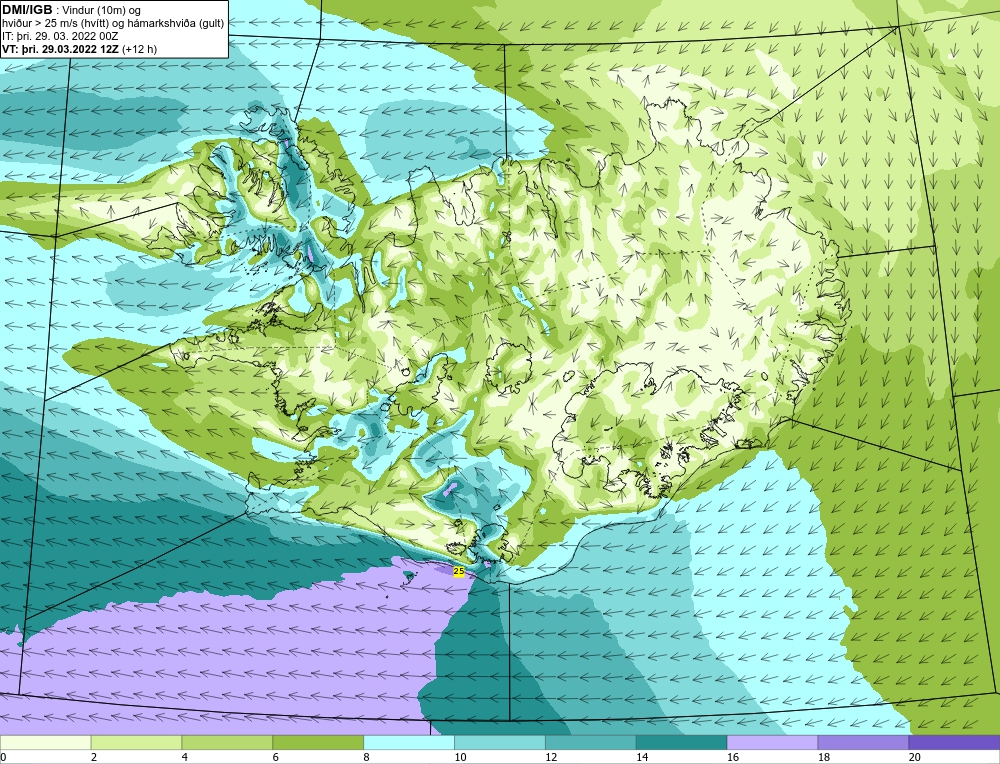Viewport: 1000px width, 764px height.
Task: Click the legend scale label 6
Action: (x=276, y=757)
